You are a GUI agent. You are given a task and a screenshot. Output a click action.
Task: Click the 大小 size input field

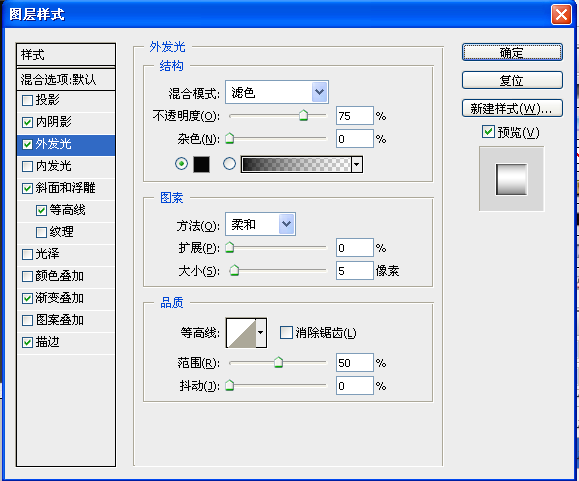354,271
